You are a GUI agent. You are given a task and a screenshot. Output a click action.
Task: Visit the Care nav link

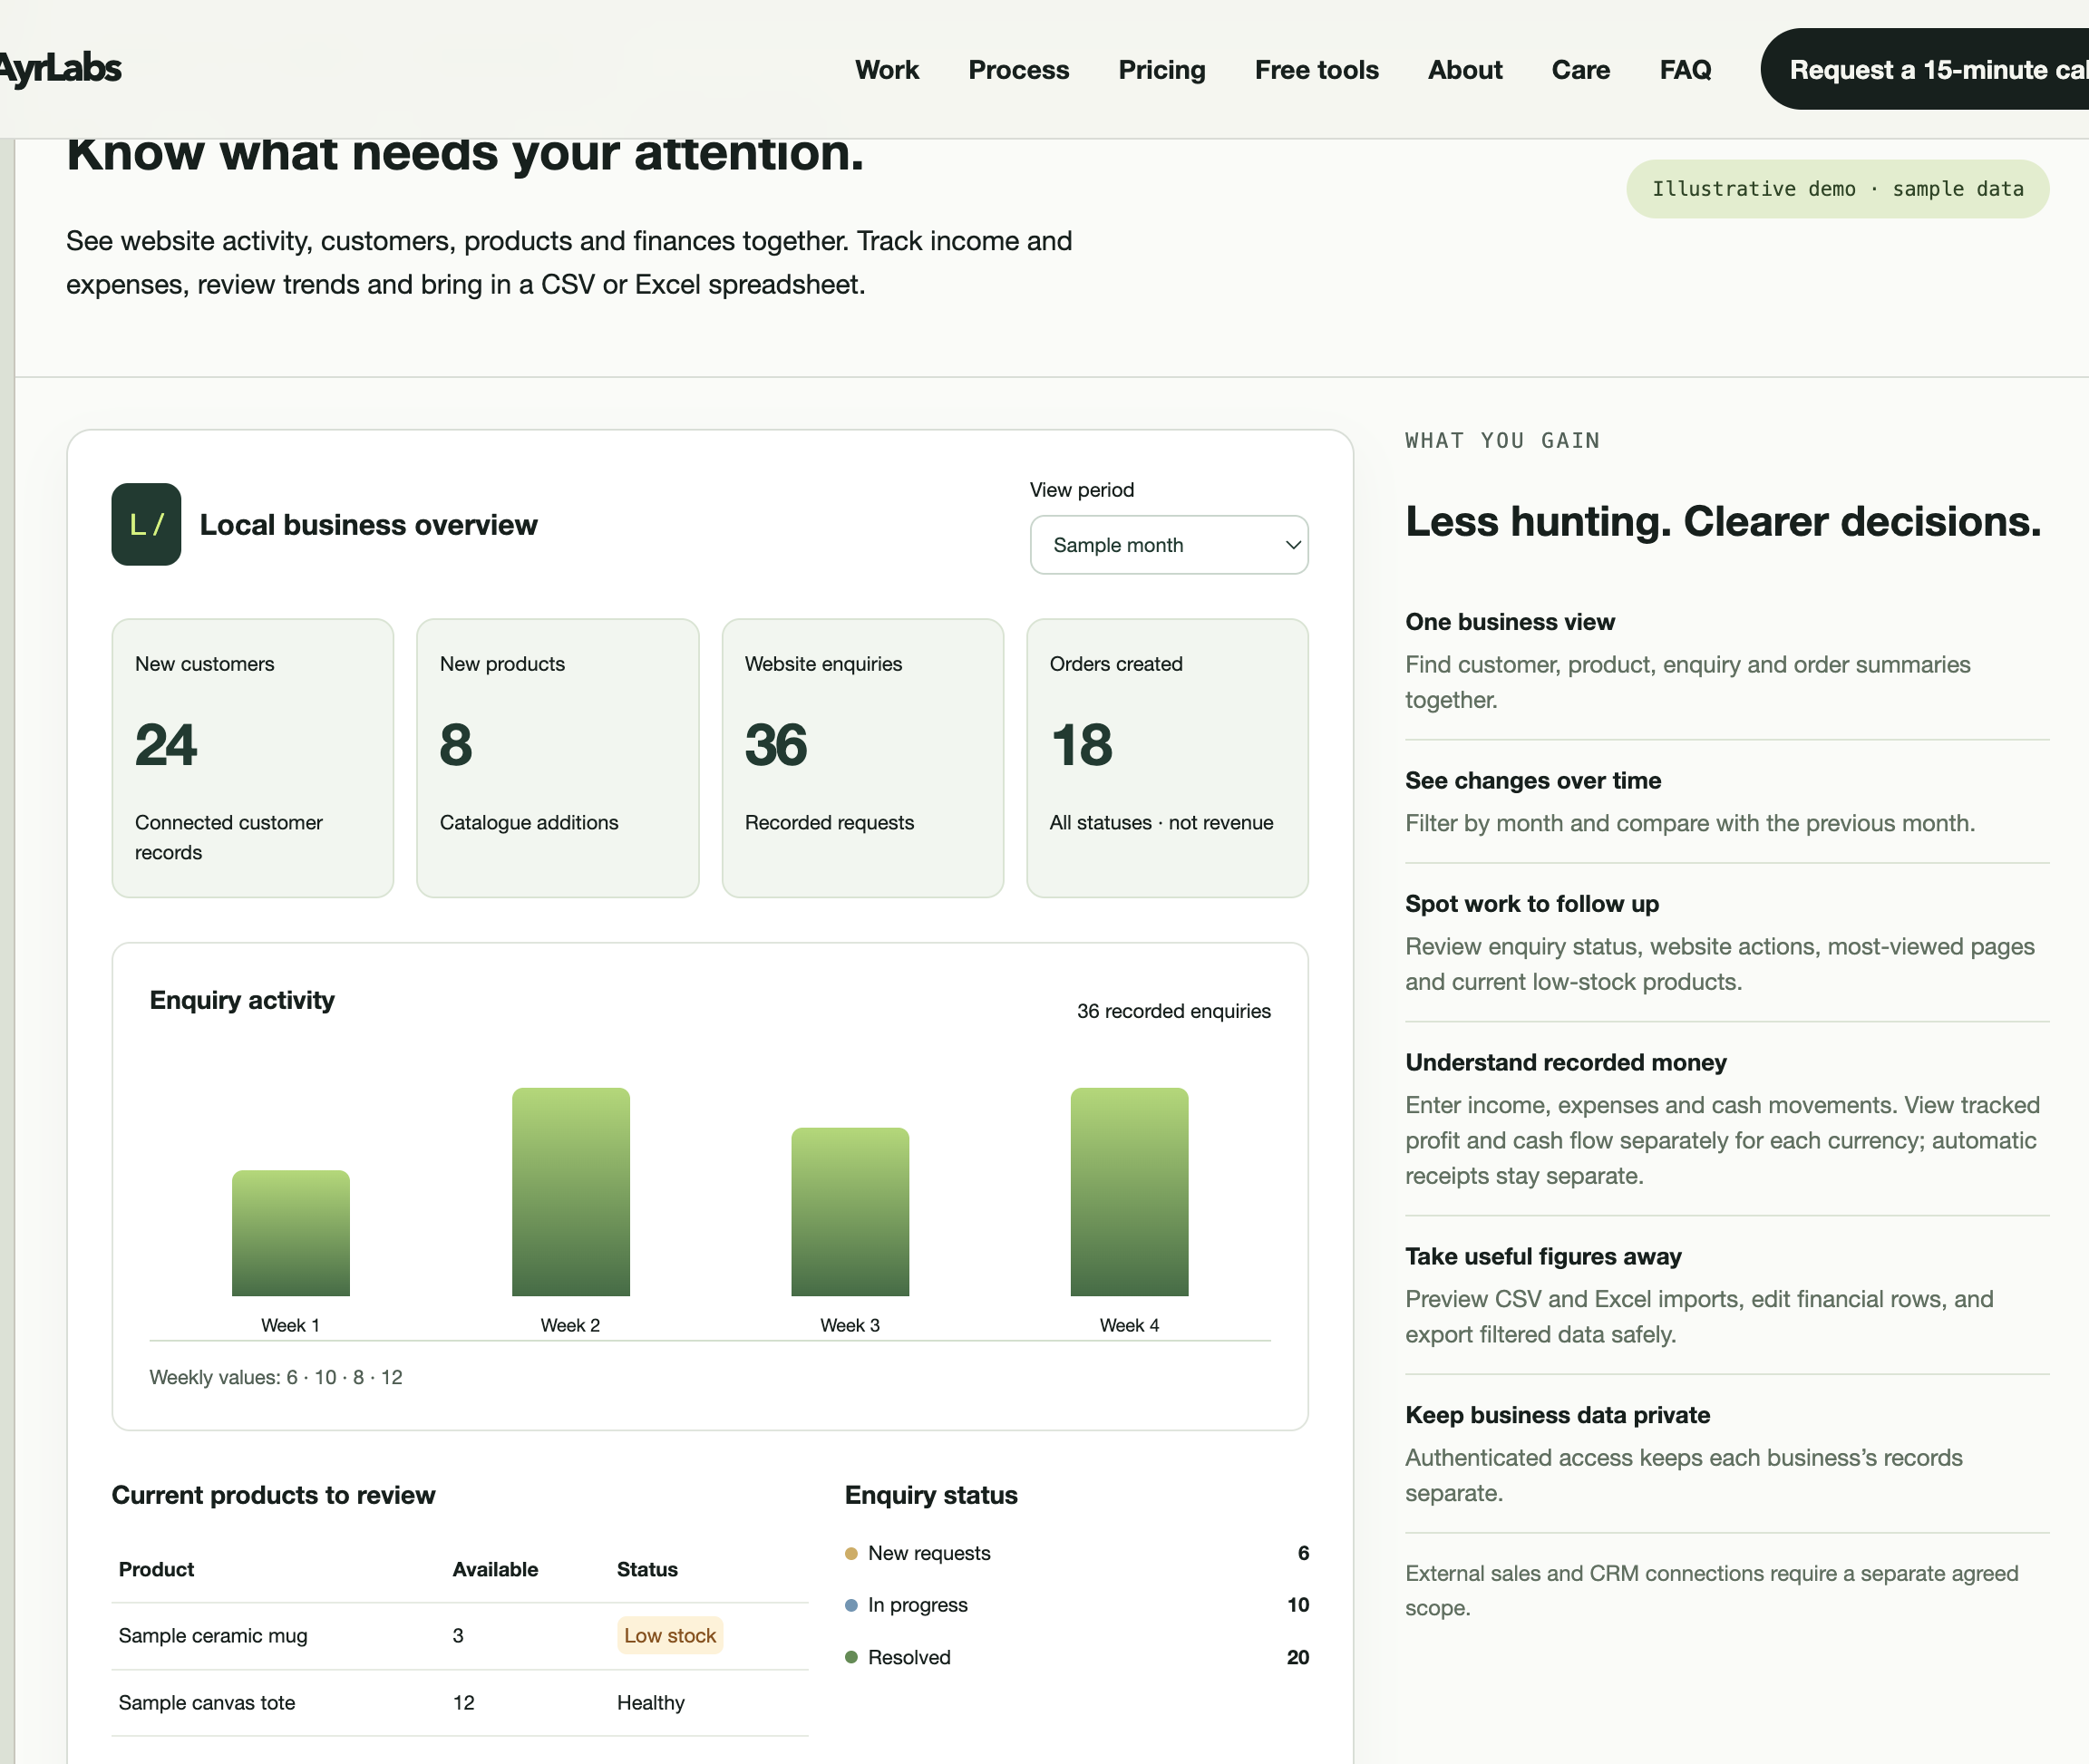[1580, 69]
